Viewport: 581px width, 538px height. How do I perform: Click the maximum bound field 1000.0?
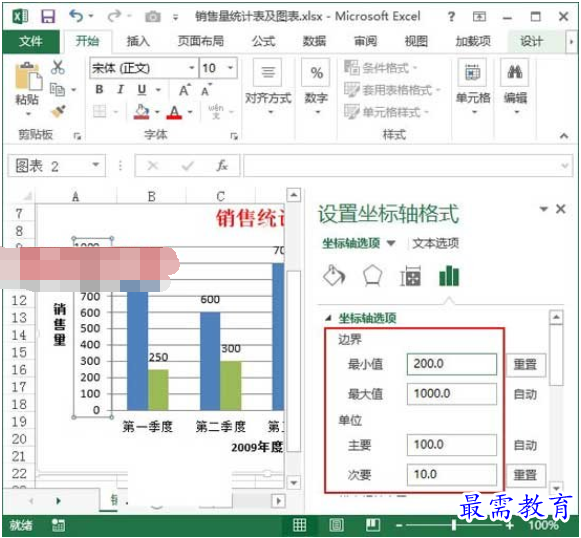click(x=451, y=393)
